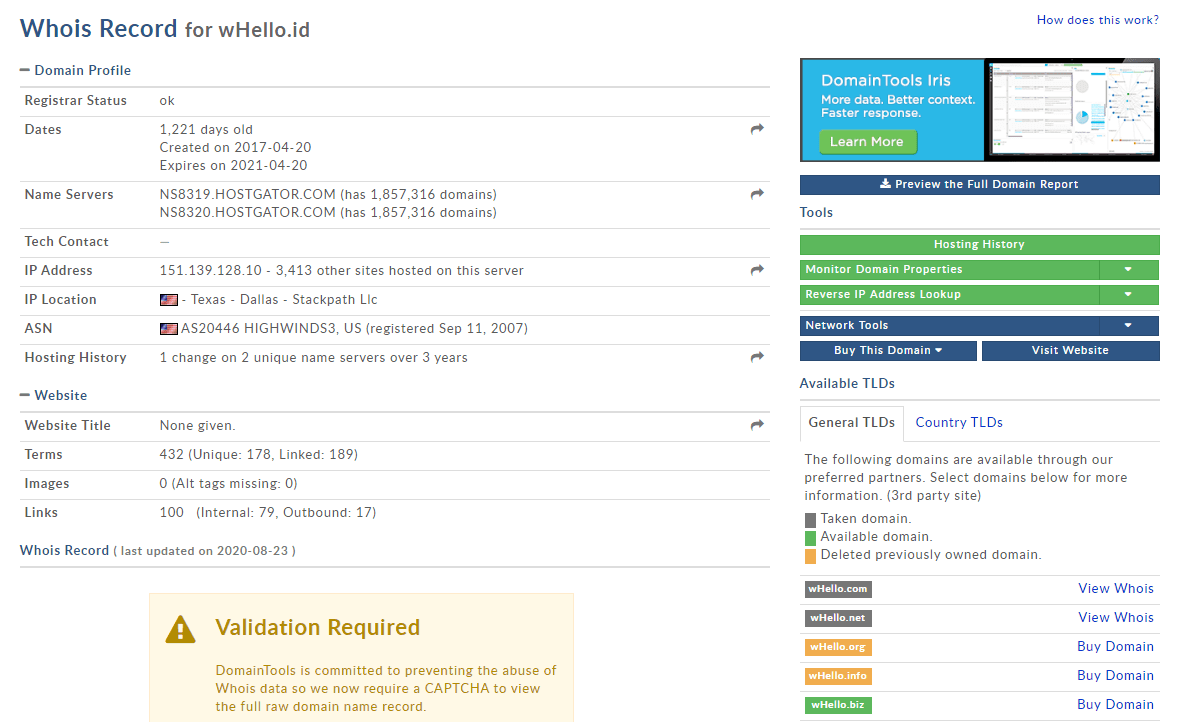Open the Network Tools dropdown arrow
This screenshot has width=1191, height=722.
tap(1128, 326)
